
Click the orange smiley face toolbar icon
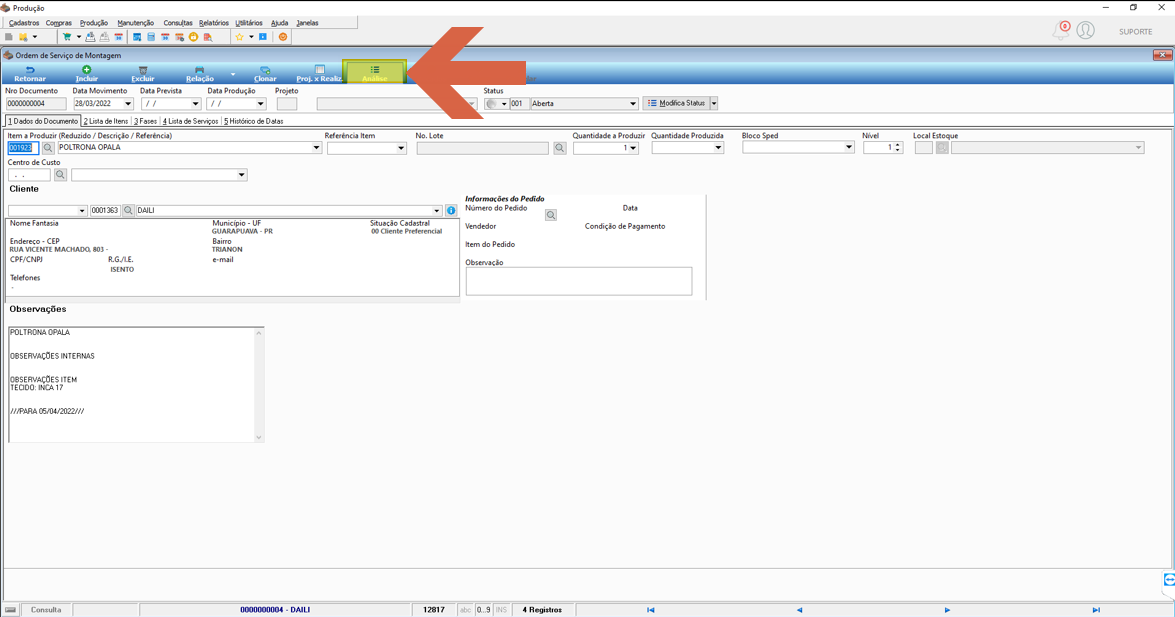pyautogui.click(x=283, y=37)
